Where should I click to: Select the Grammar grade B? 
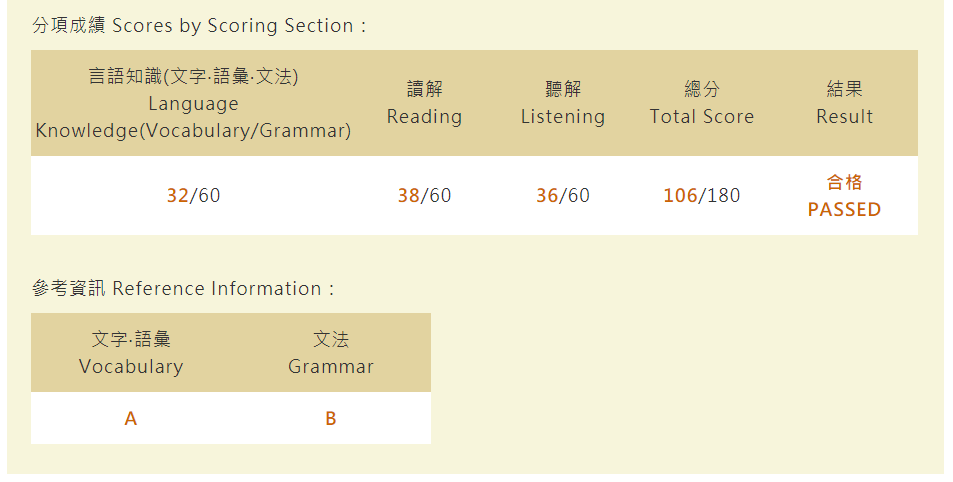tap(331, 419)
